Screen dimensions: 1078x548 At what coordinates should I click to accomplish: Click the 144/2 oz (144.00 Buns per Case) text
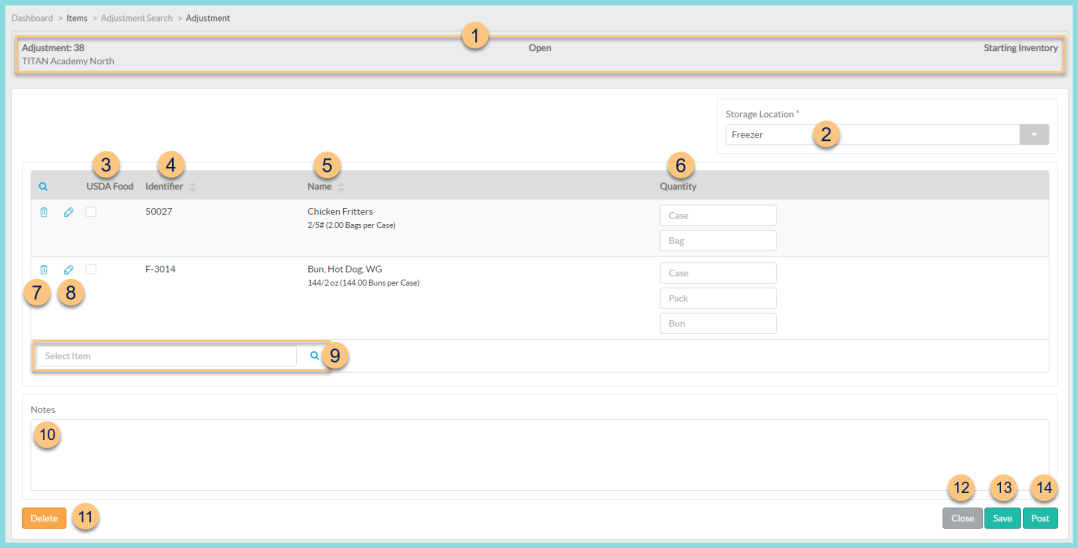(x=363, y=283)
